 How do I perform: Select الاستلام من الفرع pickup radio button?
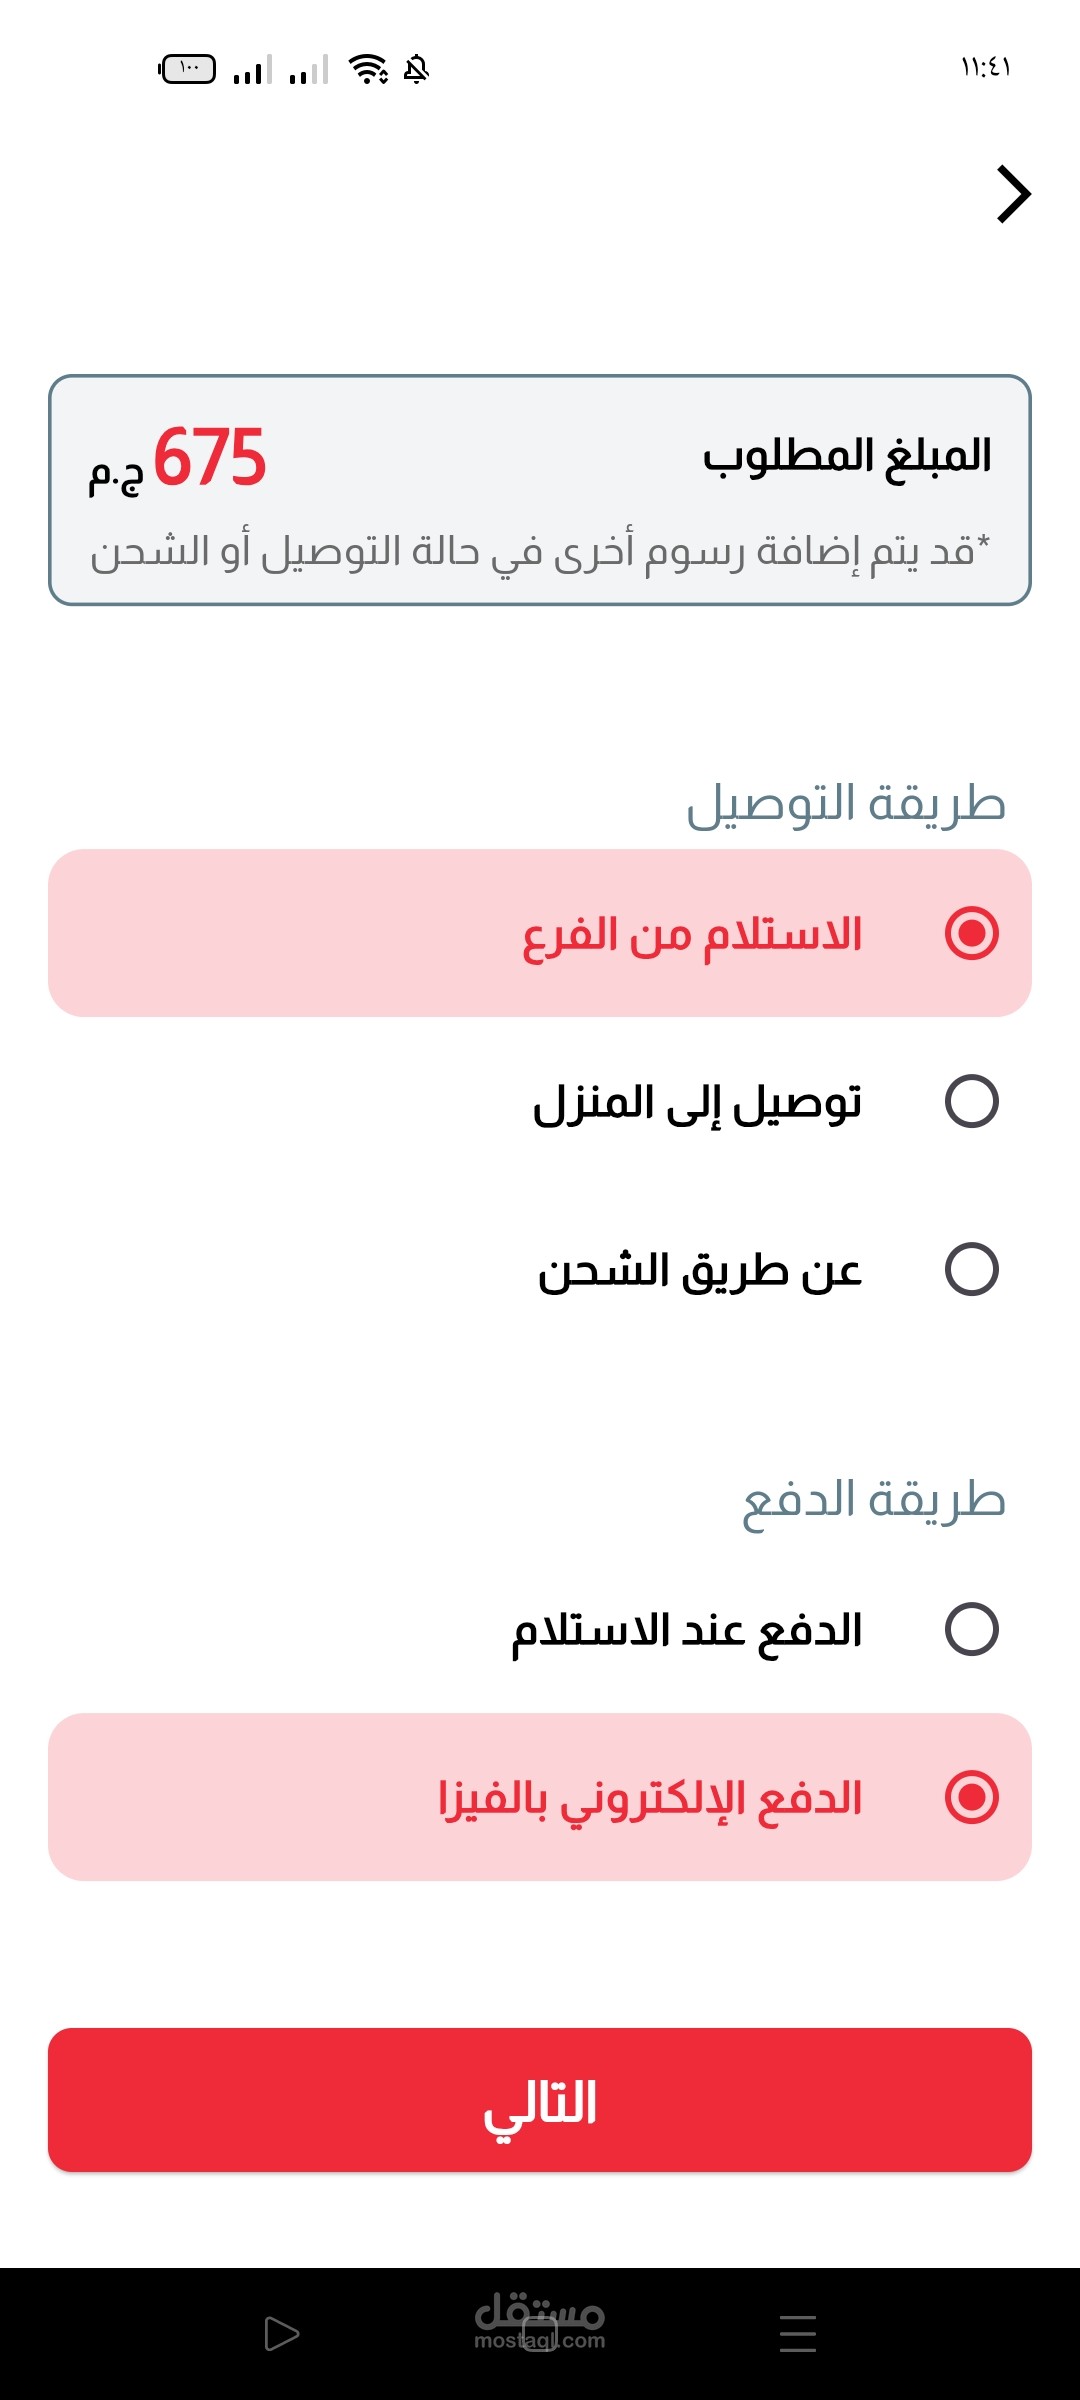point(971,933)
